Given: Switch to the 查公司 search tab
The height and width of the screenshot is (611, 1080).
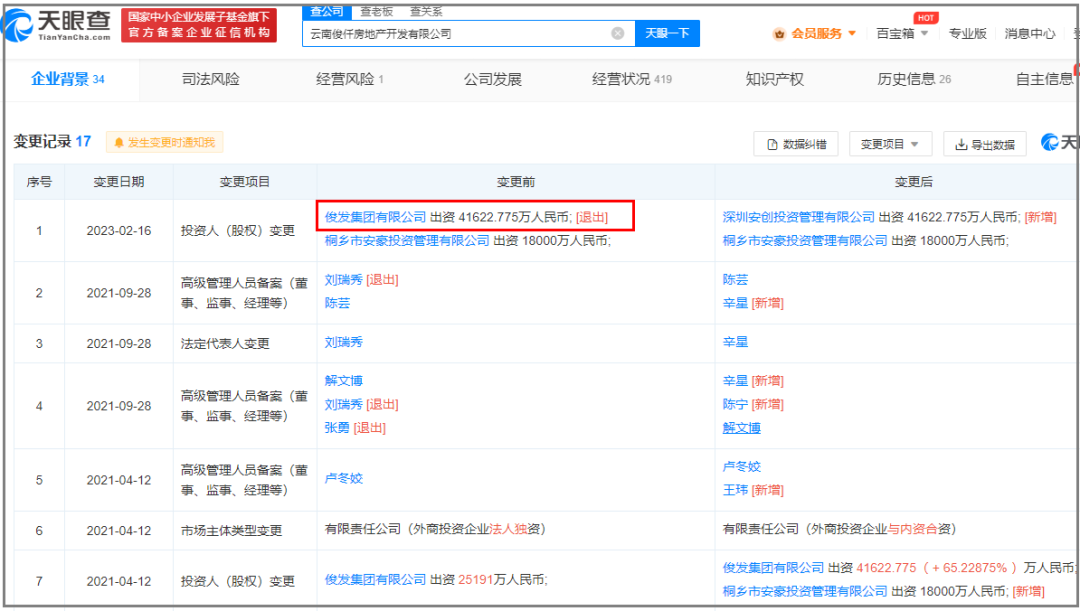Looking at the screenshot, I should click(x=326, y=12).
